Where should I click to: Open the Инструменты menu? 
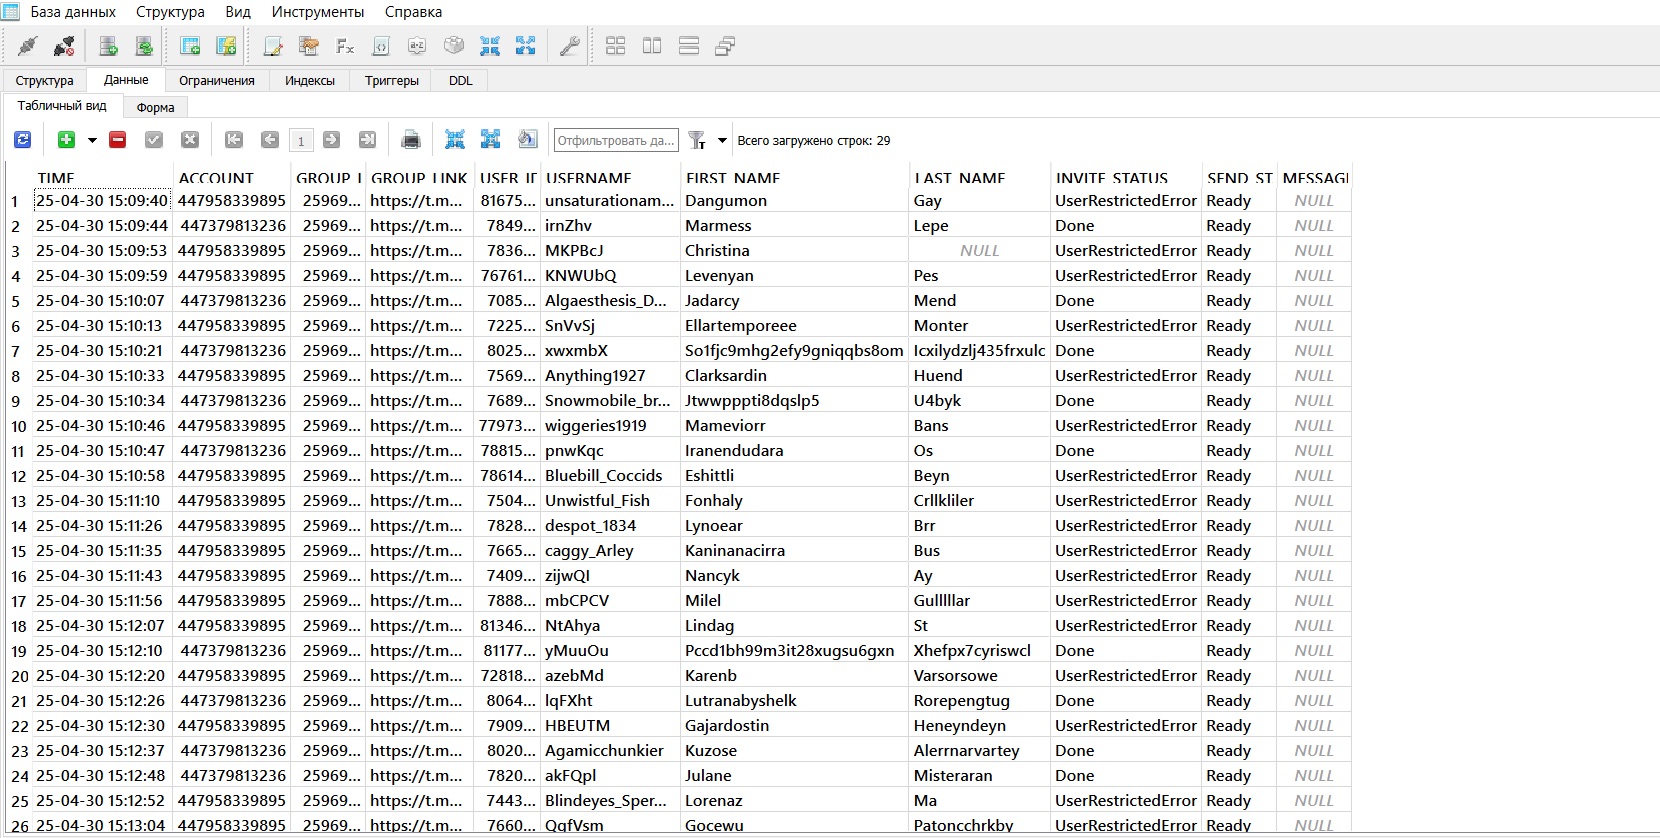pos(318,12)
